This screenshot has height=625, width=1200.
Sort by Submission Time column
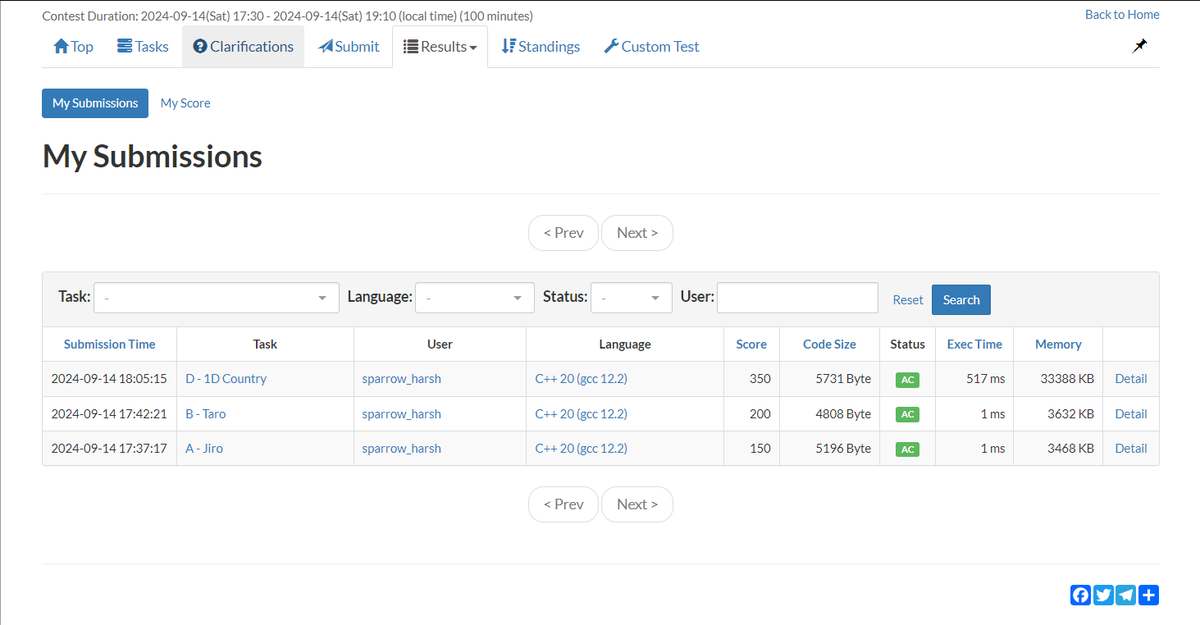(x=109, y=344)
